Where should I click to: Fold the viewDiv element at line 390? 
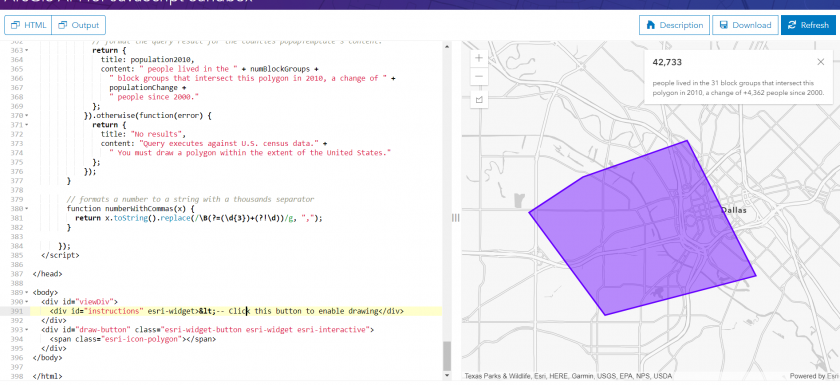click(x=27, y=302)
